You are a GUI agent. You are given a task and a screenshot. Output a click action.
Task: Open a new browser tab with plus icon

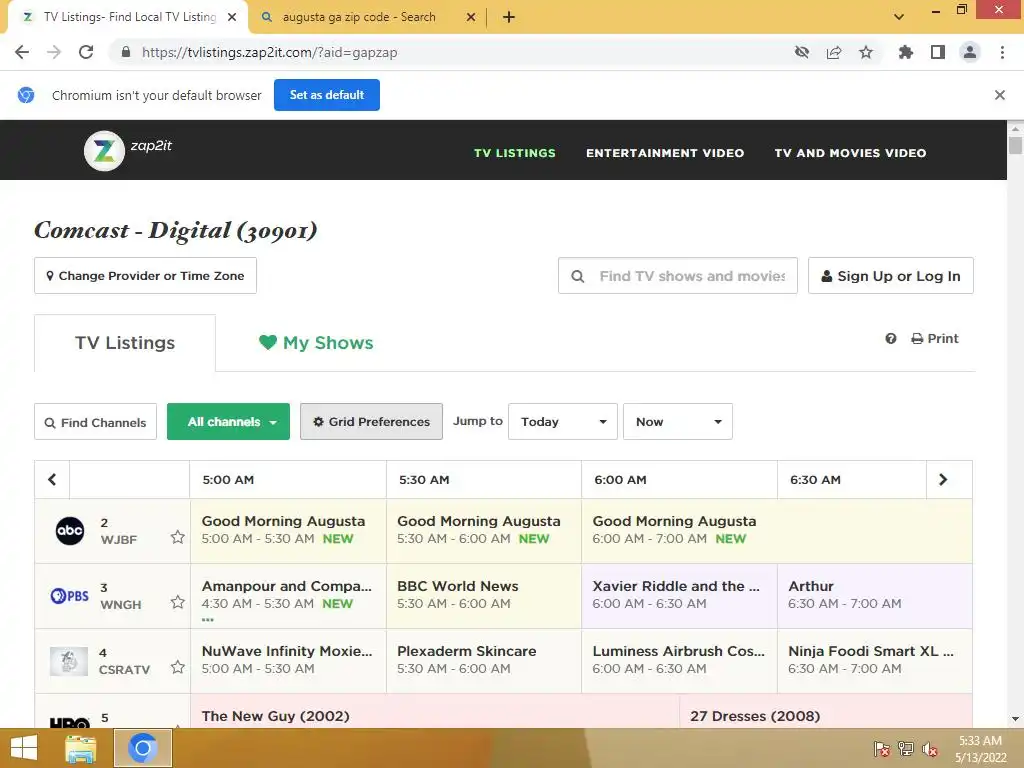[x=509, y=17]
